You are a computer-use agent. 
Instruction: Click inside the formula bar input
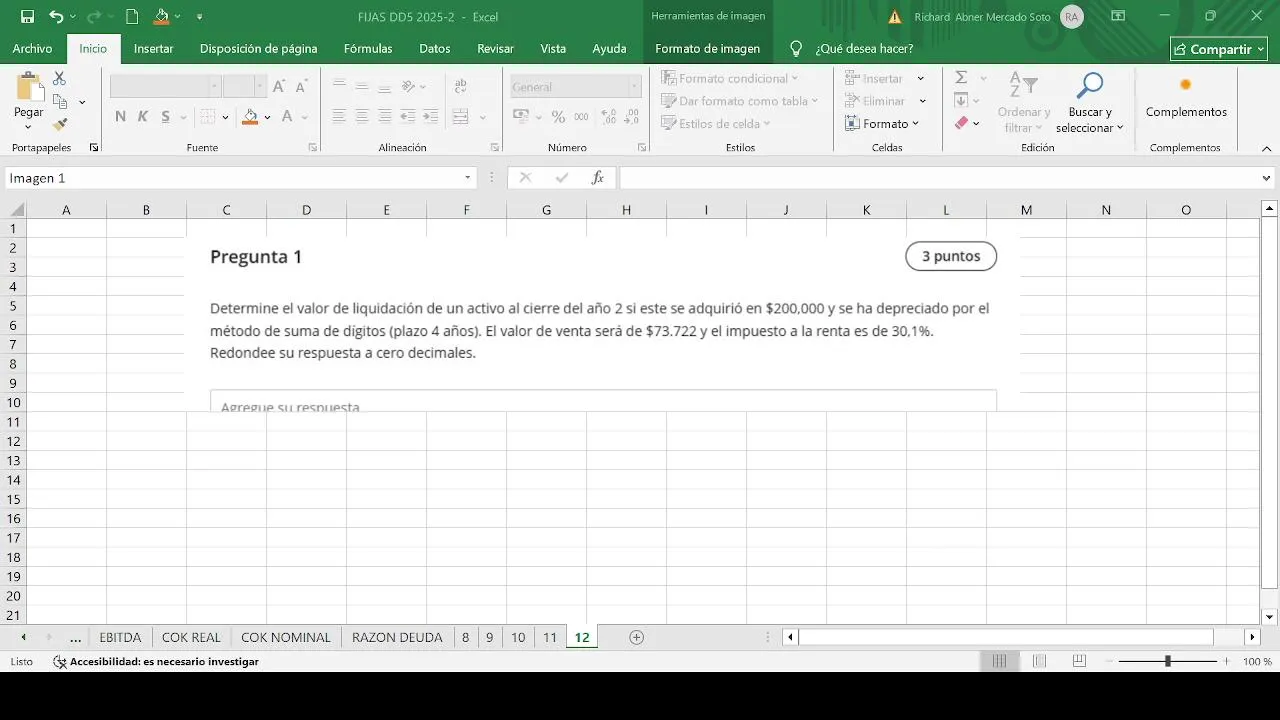pyautogui.click(x=939, y=178)
